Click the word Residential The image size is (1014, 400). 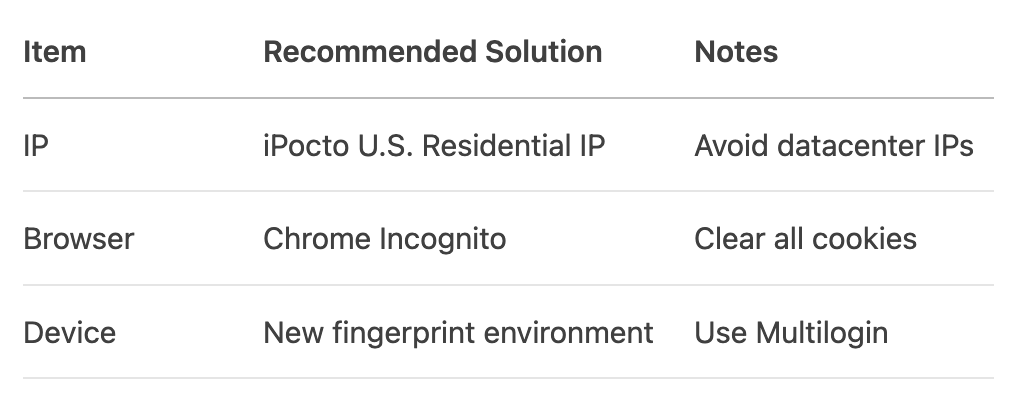(484, 146)
